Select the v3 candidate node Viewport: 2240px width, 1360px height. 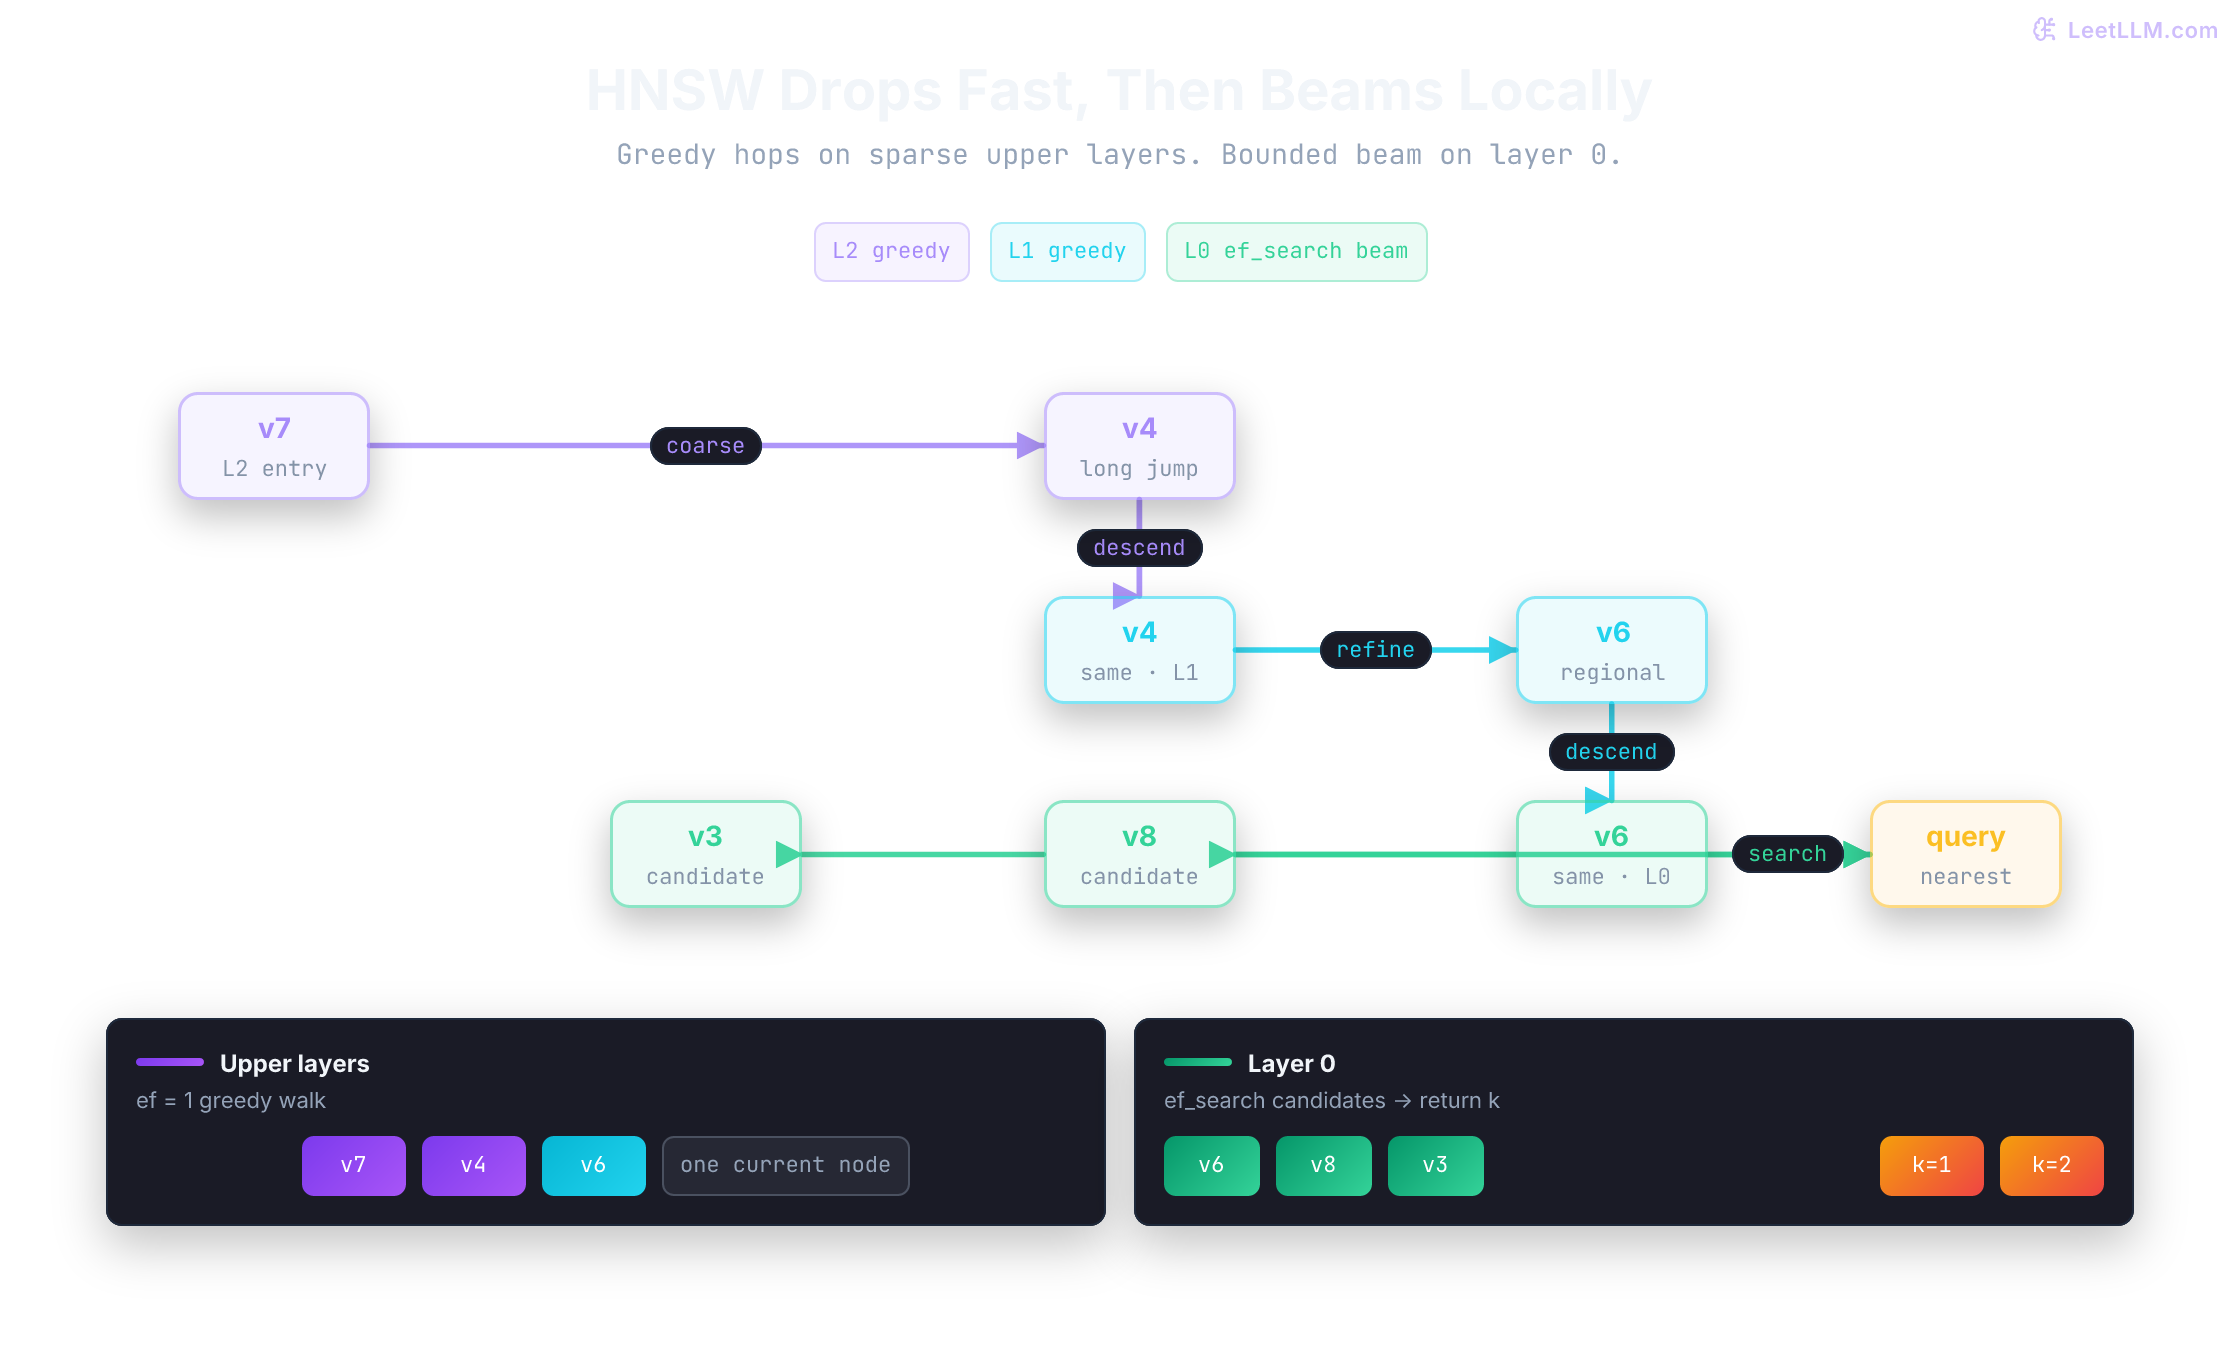coord(705,854)
